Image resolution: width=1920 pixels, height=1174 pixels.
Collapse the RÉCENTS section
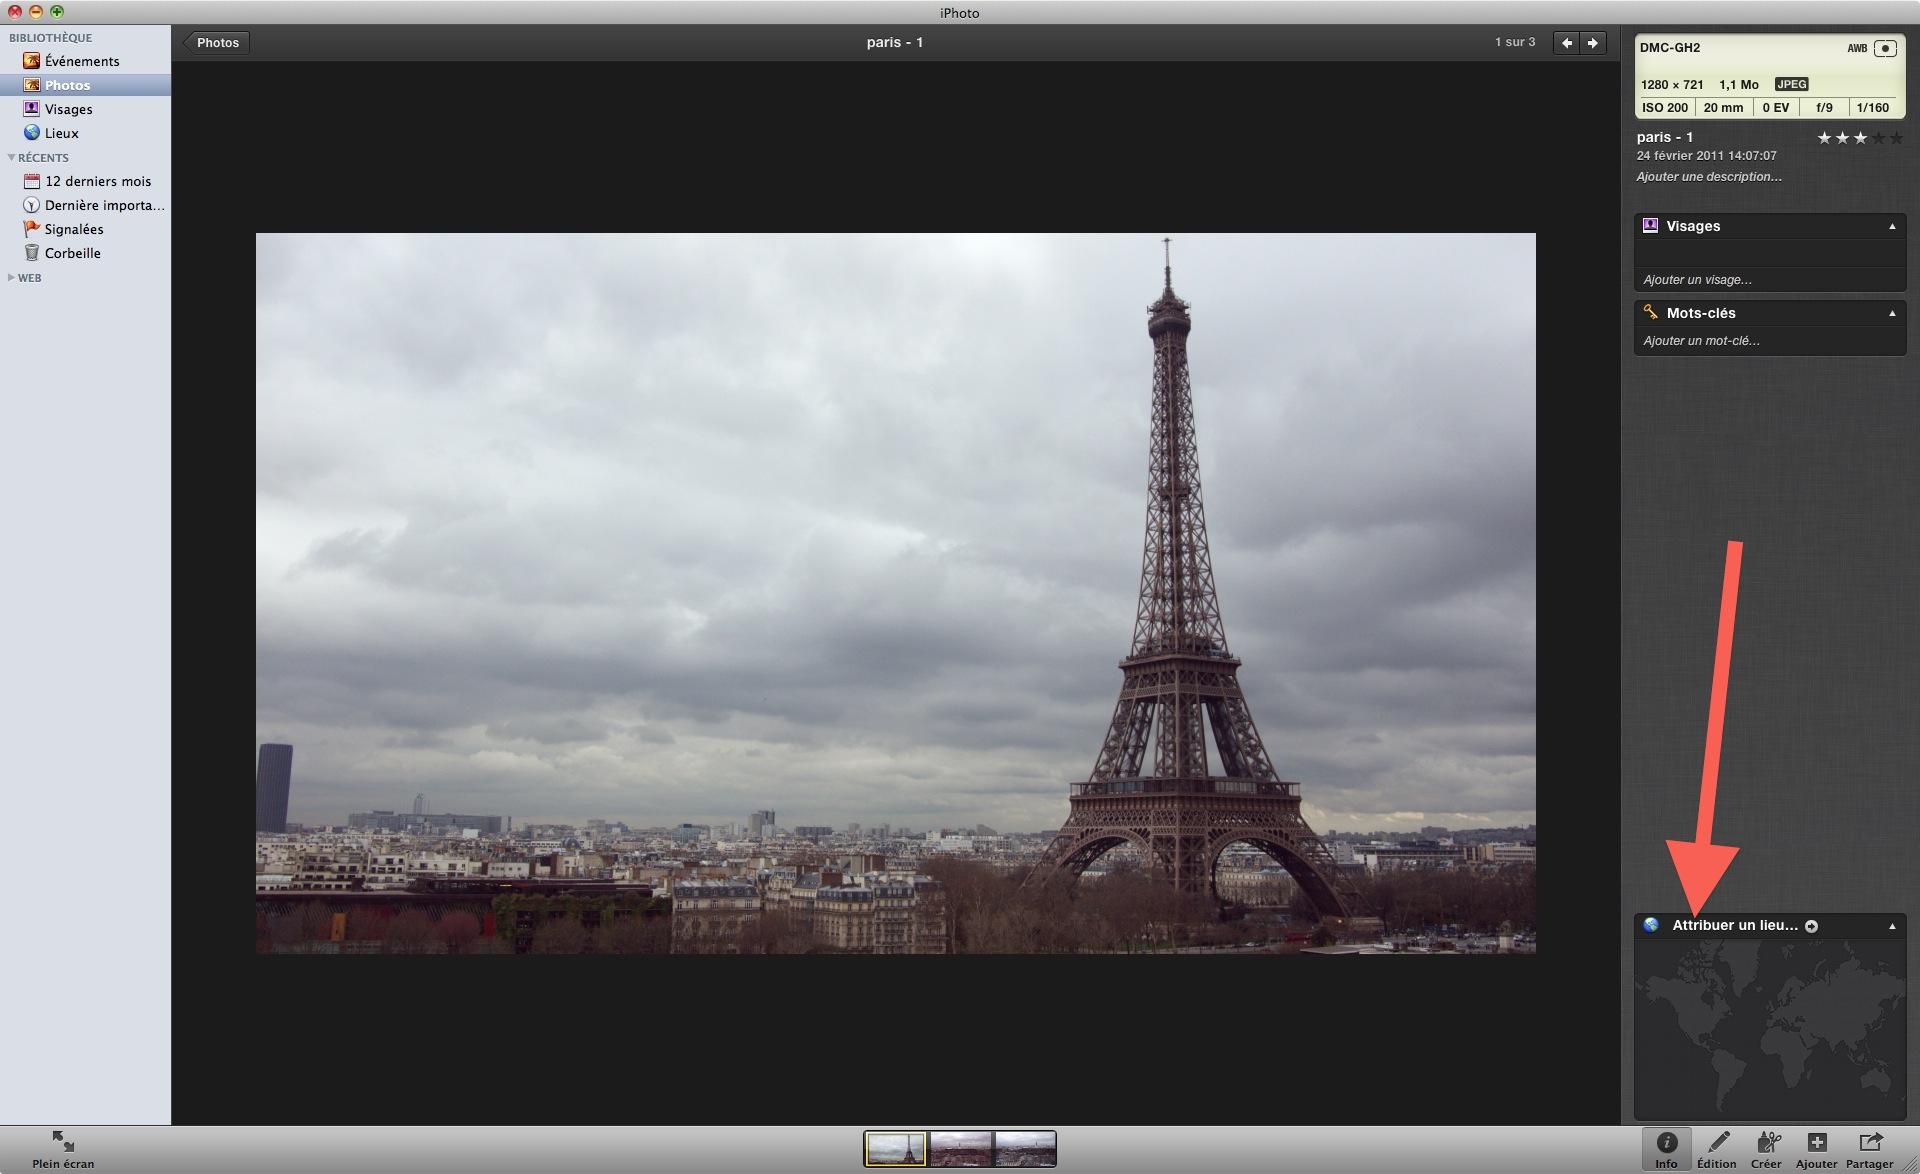[x=11, y=157]
